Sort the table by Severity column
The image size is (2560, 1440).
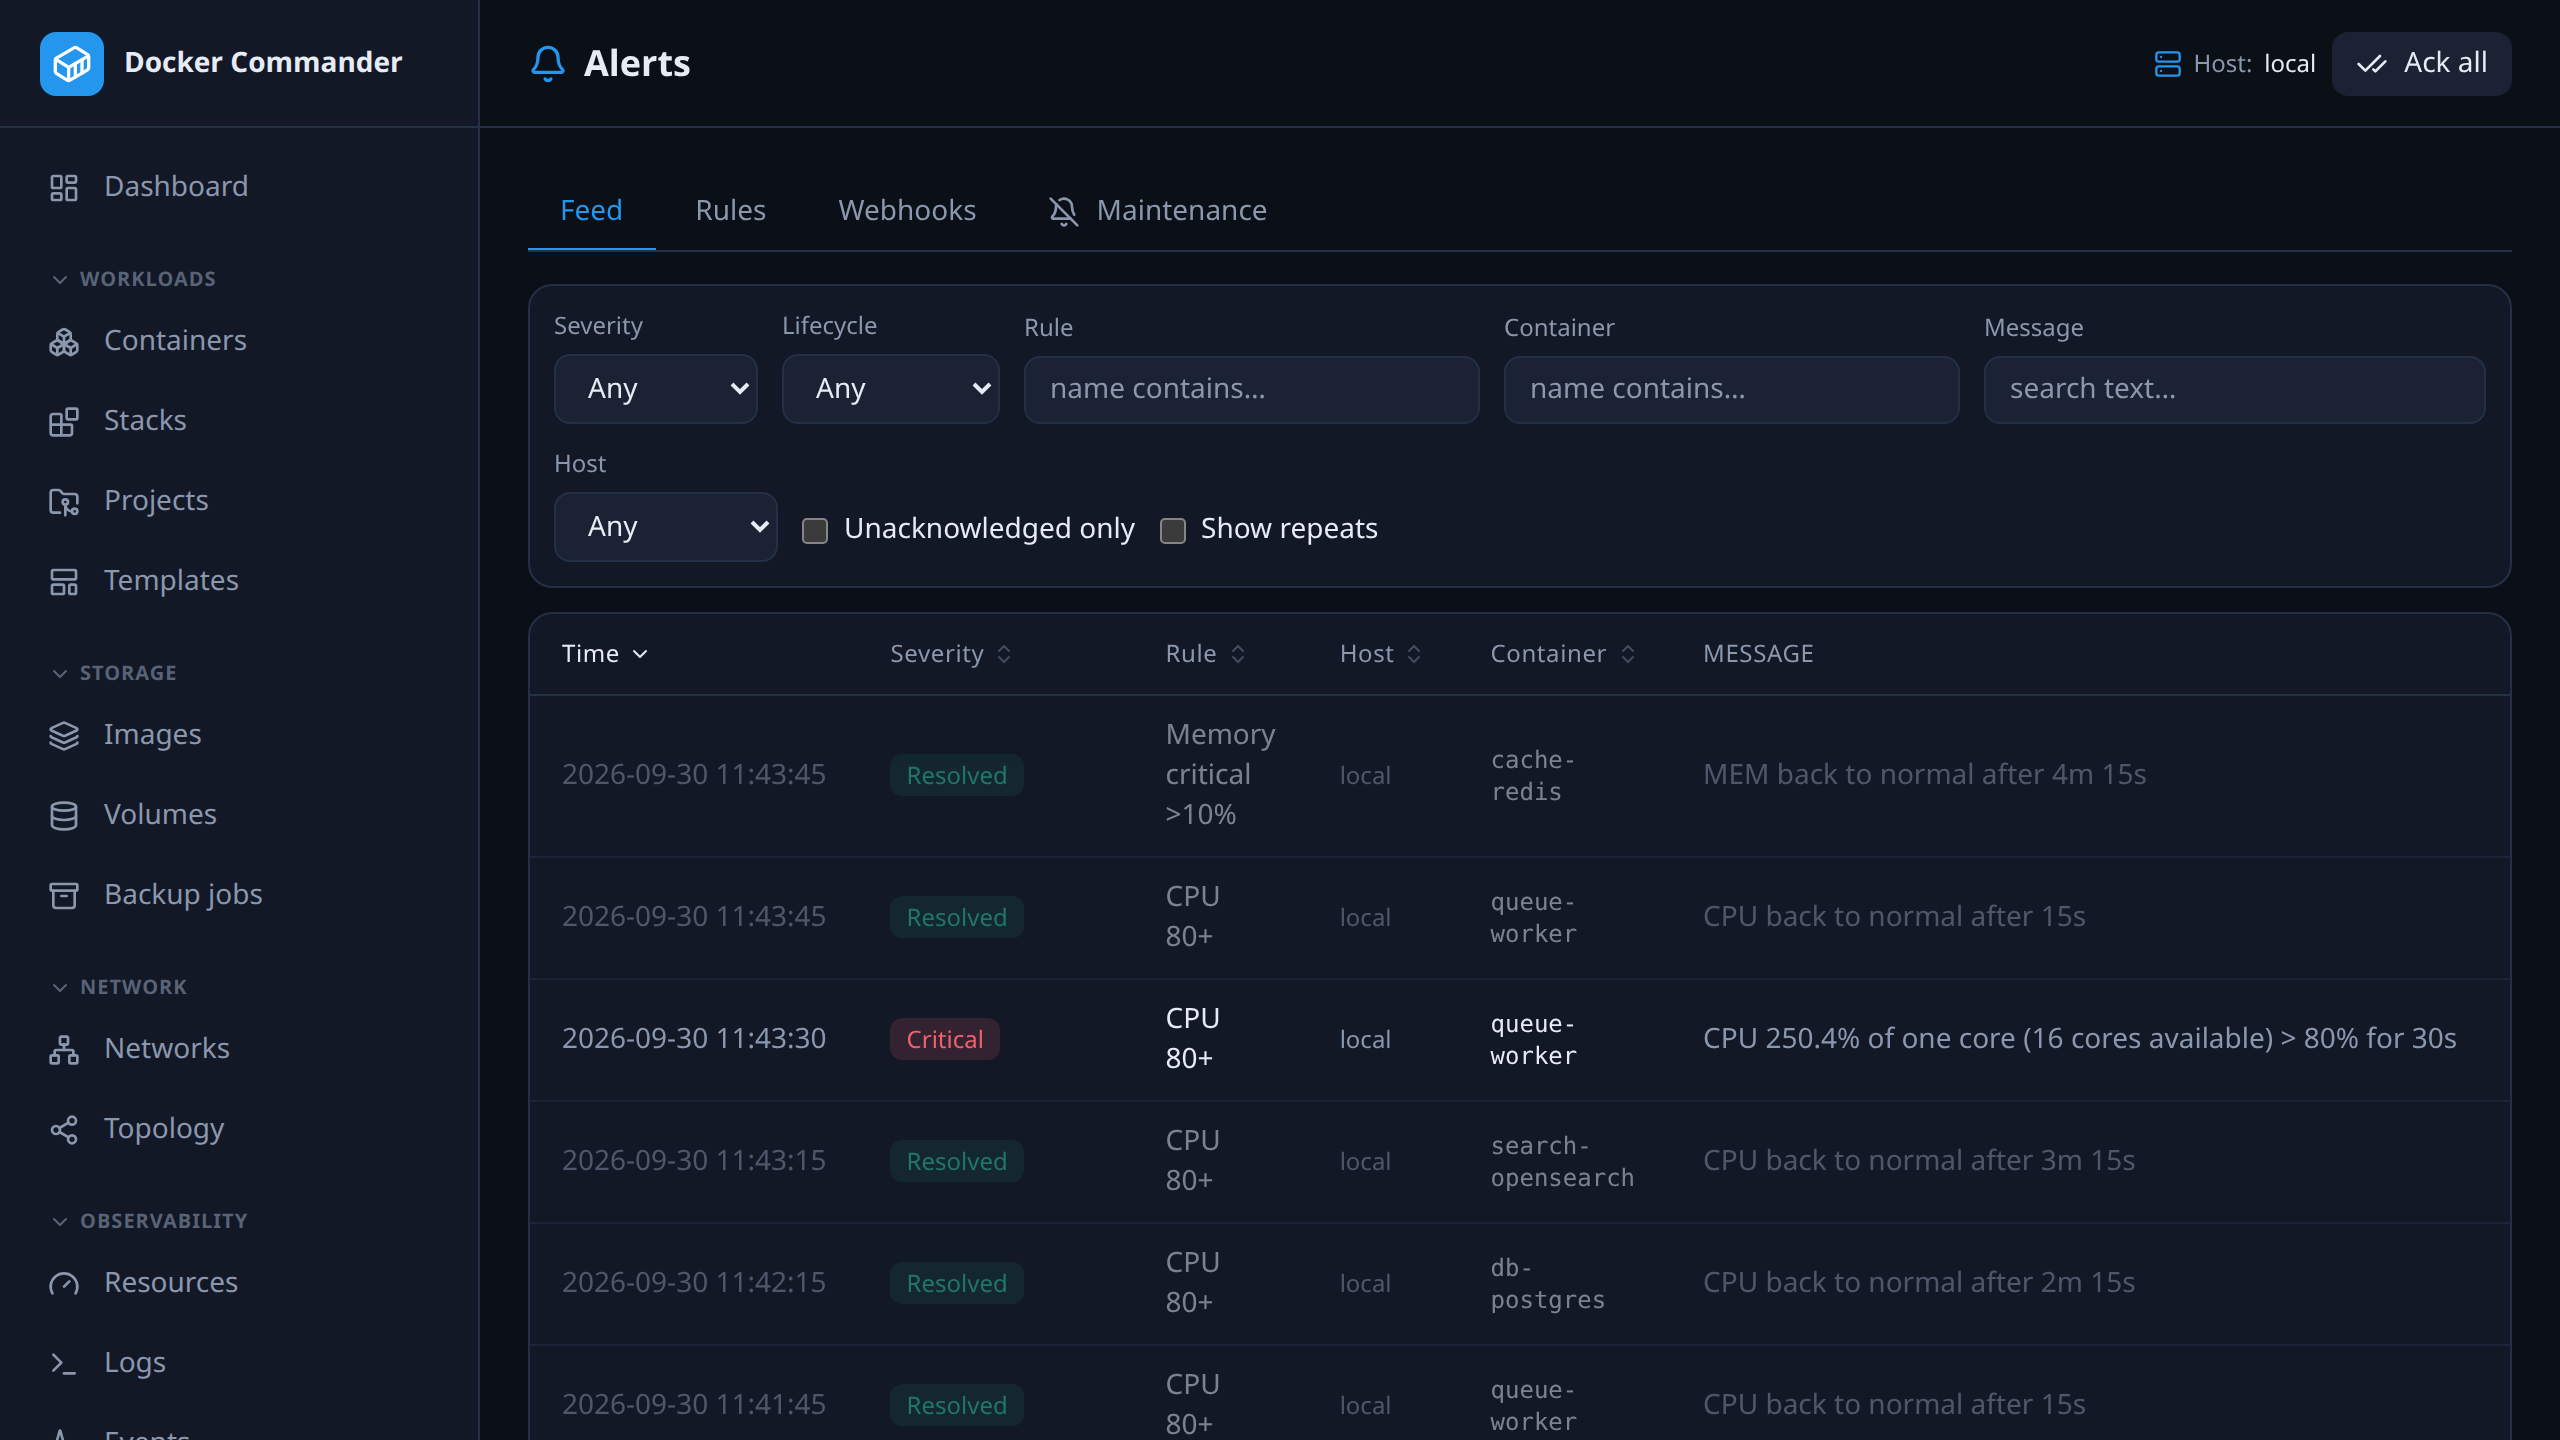[951, 654]
